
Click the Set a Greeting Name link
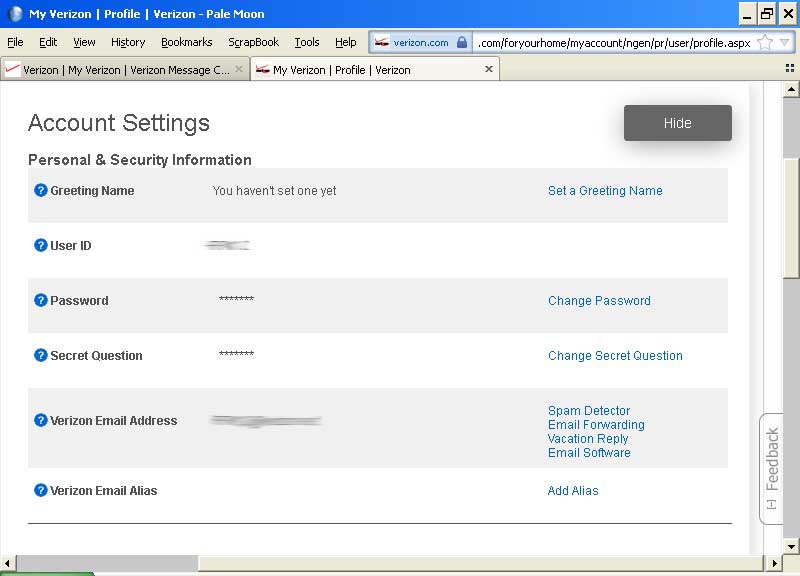pyautogui.click(x=605, y=191)
